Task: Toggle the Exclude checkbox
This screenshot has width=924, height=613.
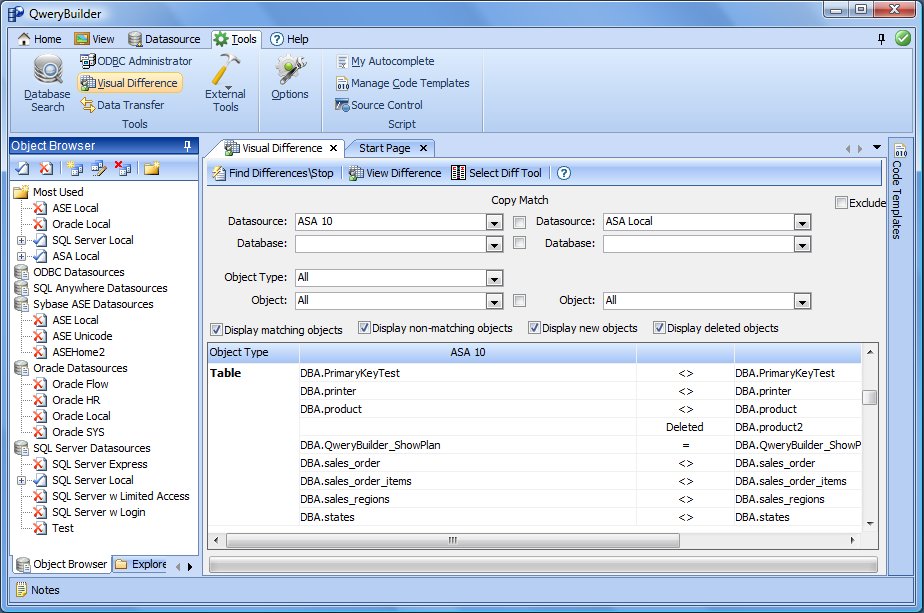Action: pyautogui.click(x=842, y=202)
